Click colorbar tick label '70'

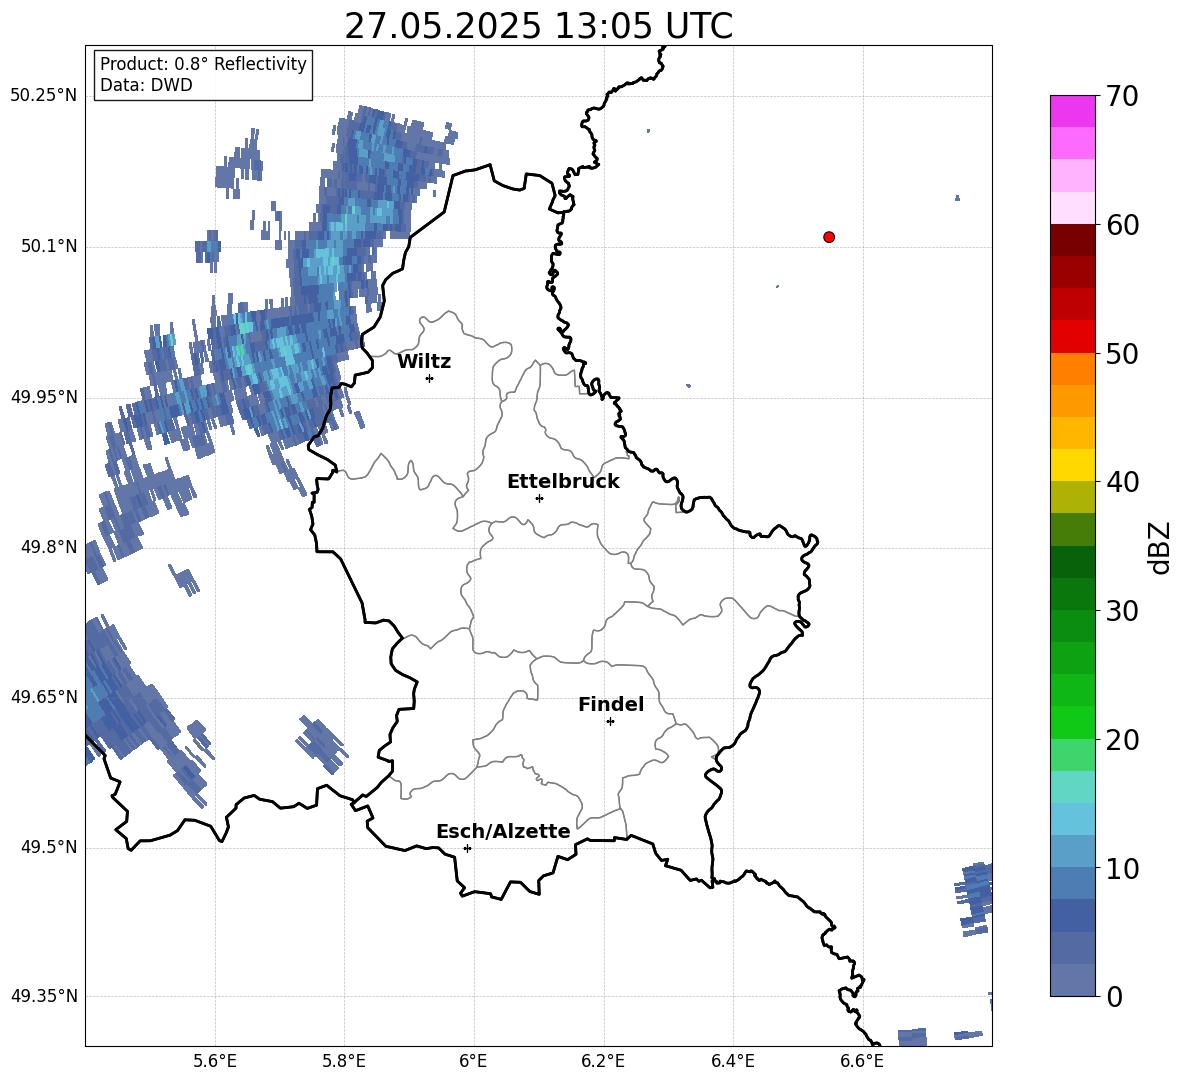(x=1122, y=97)
